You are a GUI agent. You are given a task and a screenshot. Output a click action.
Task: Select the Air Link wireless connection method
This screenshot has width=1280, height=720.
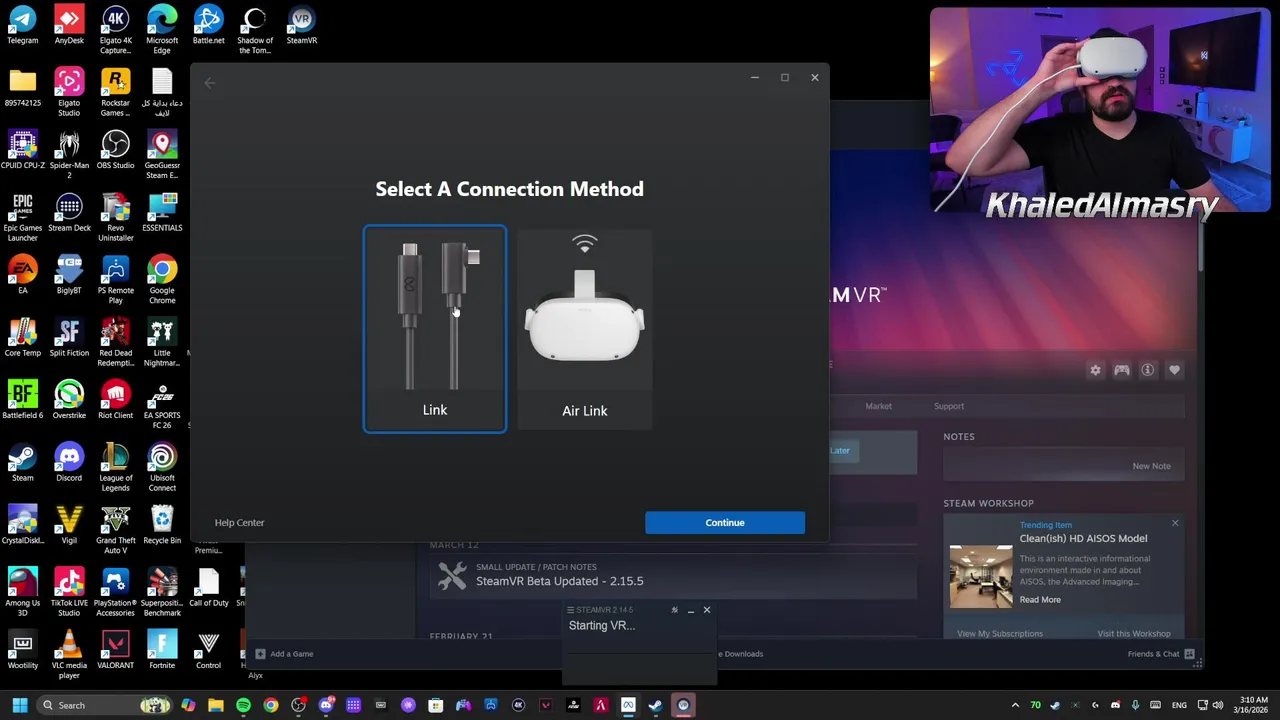(585, 329)
